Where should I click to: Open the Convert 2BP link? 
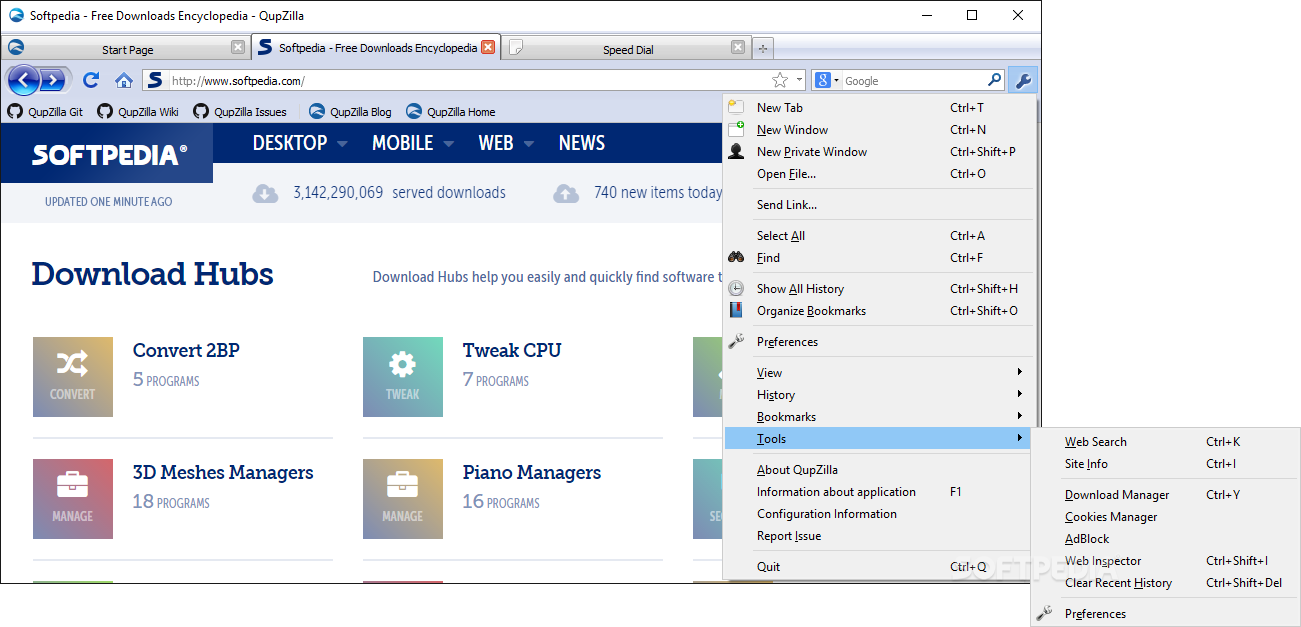(186, 350)
